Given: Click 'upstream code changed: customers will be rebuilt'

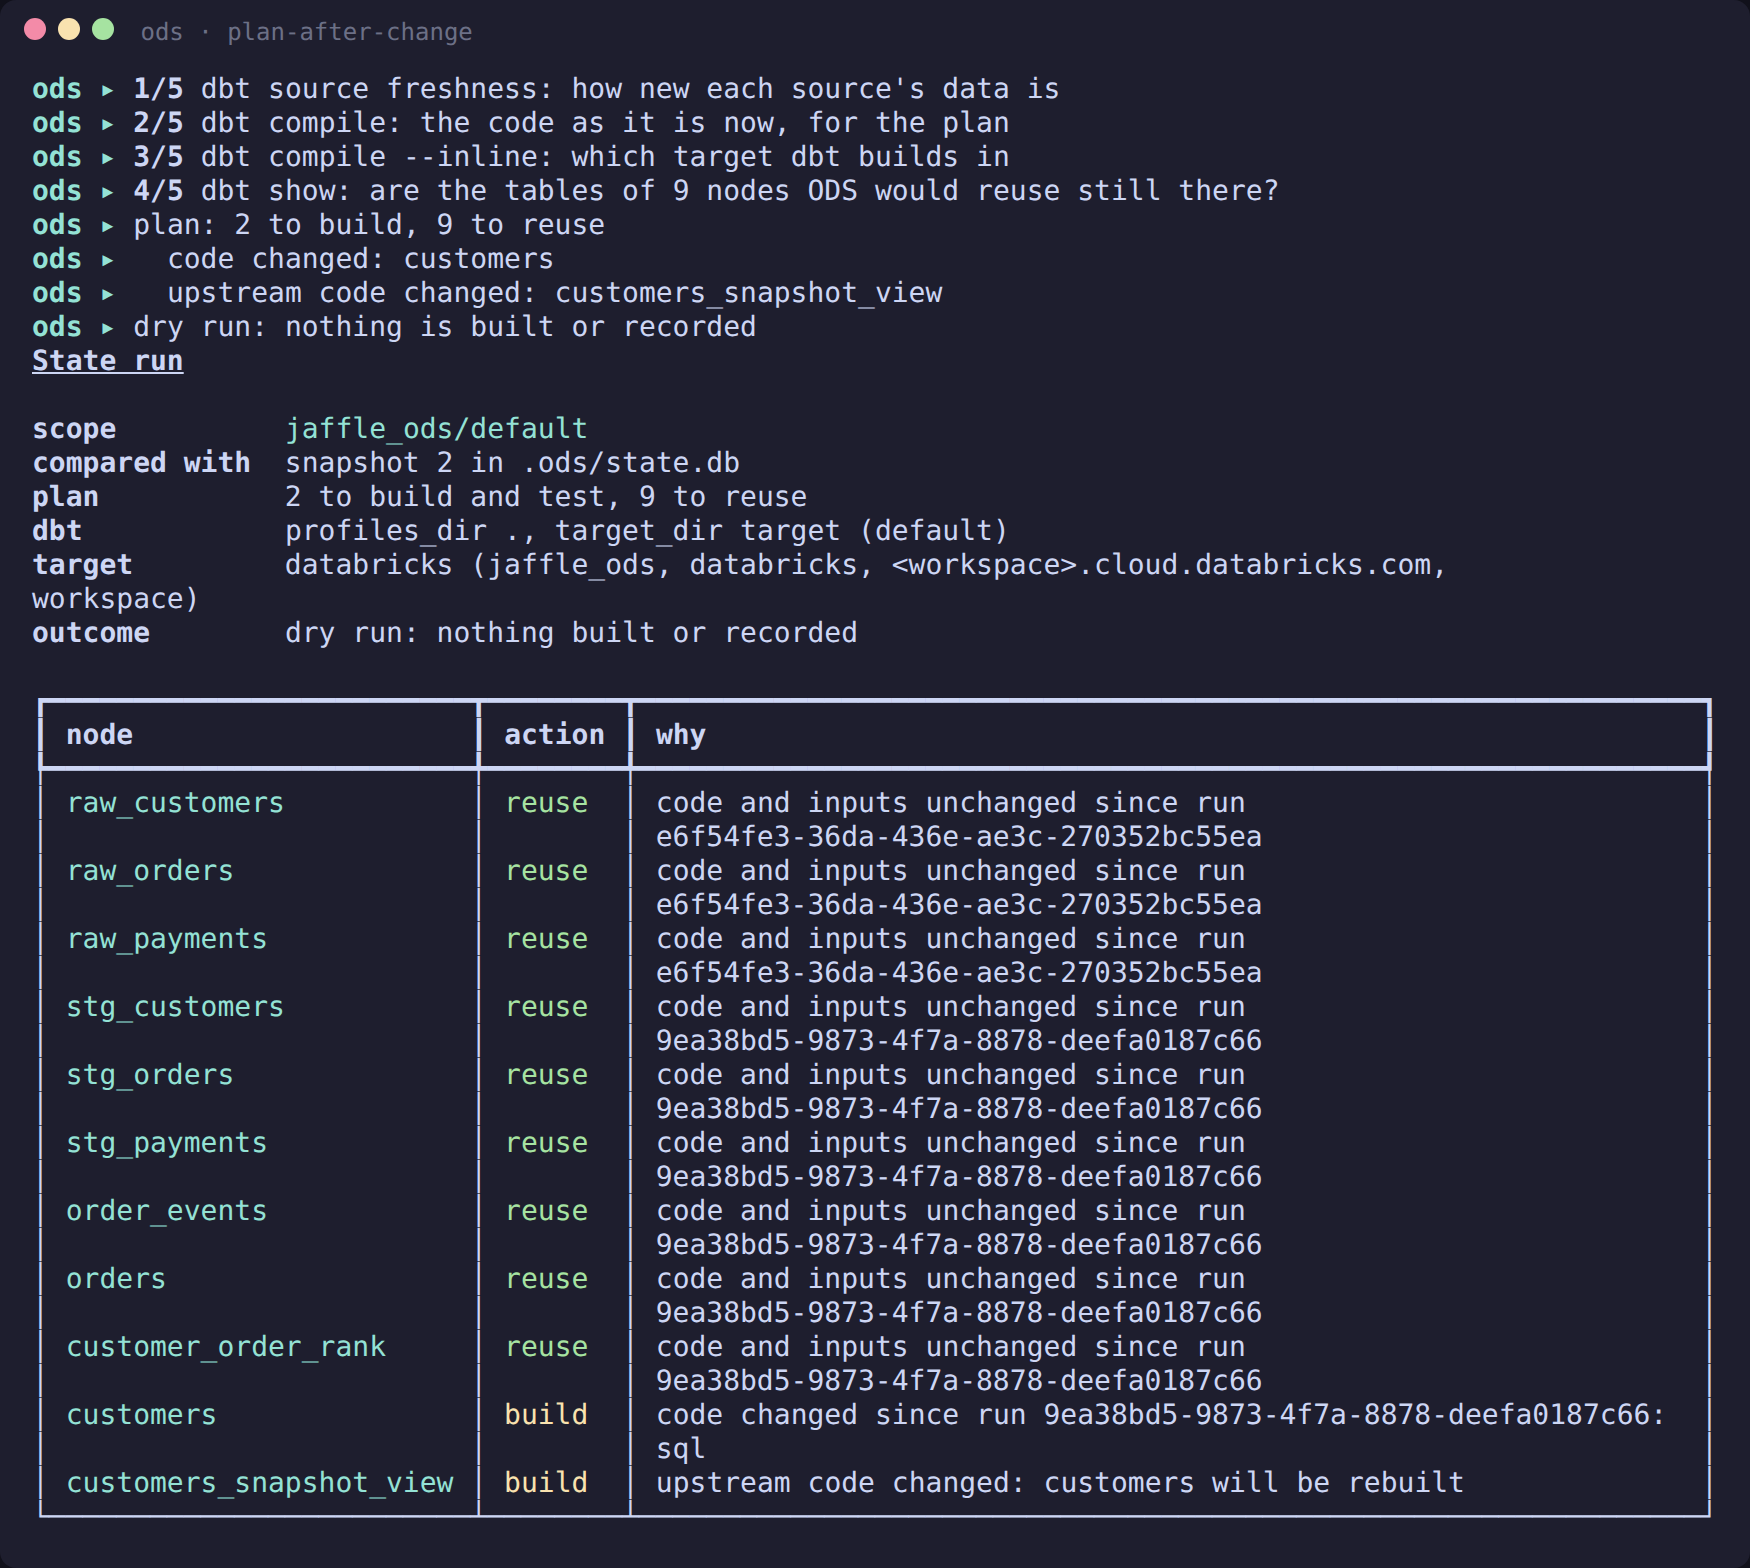Looking at the screenshot, I should click(1060, 1483).
